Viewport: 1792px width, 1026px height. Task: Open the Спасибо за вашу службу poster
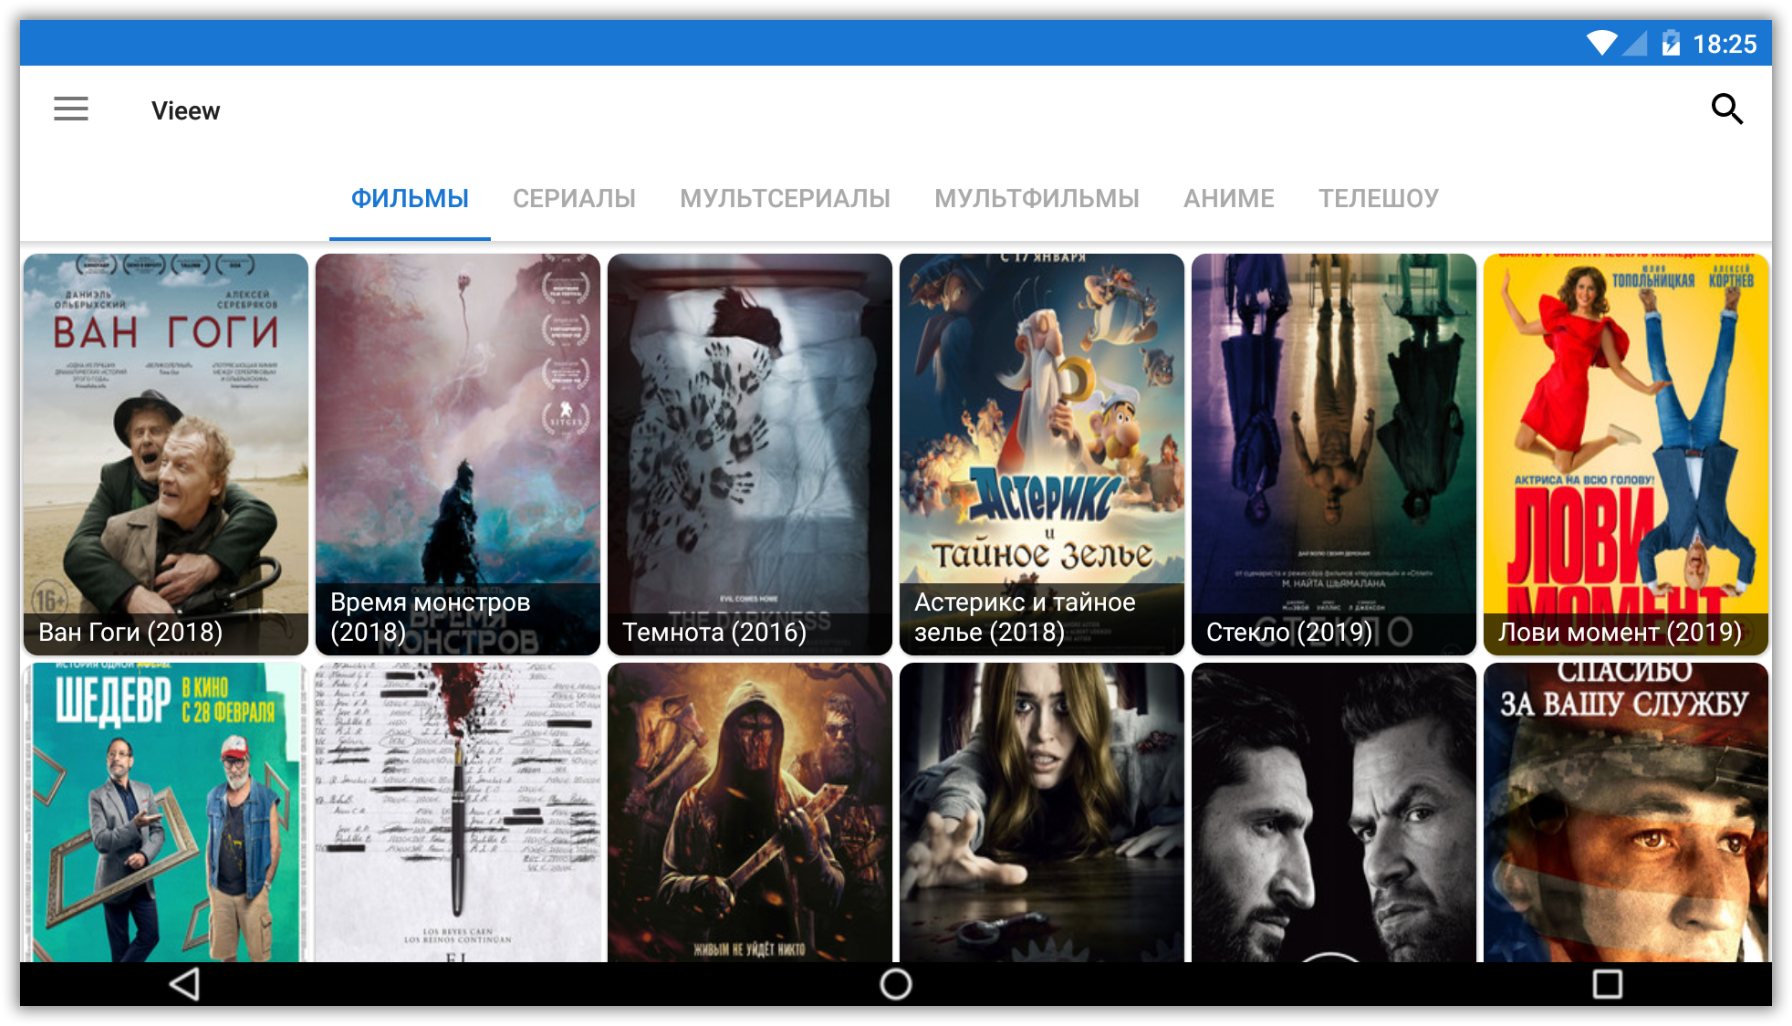(1626, 812)
